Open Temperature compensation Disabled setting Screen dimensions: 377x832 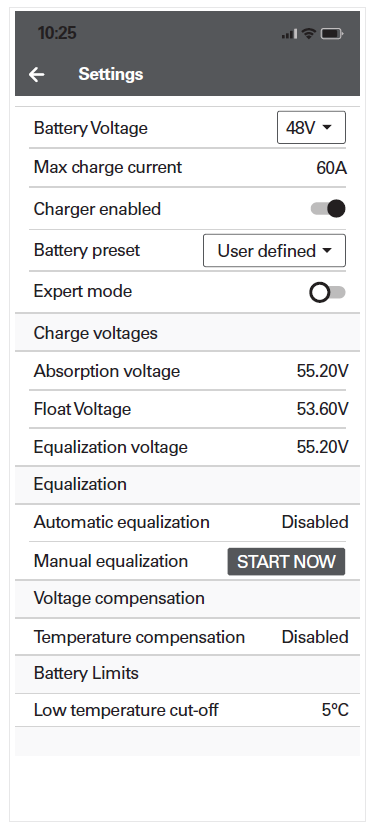[x=187, y=637]
